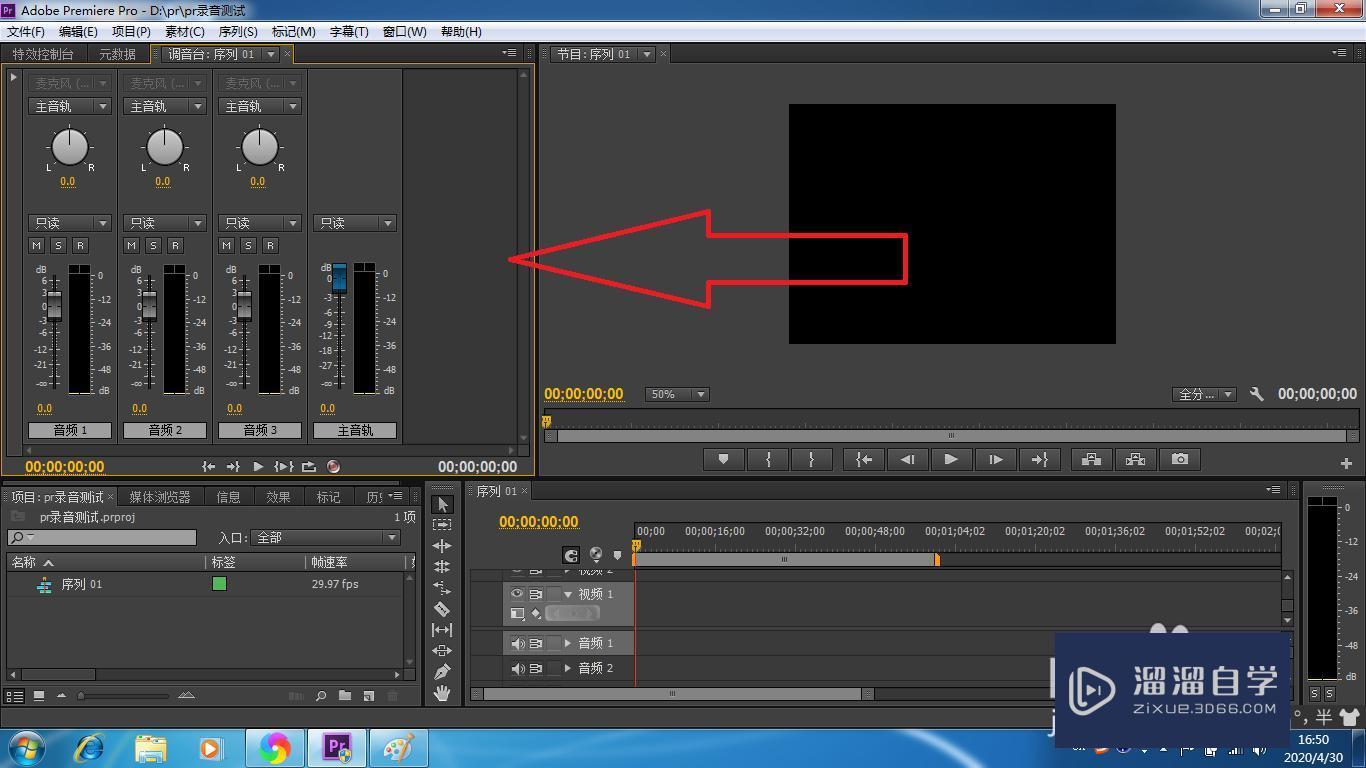Click the Record button in Audio Mixer
Image resolution: width=1366 pixels, height=768 pixels.
point(334,466)
